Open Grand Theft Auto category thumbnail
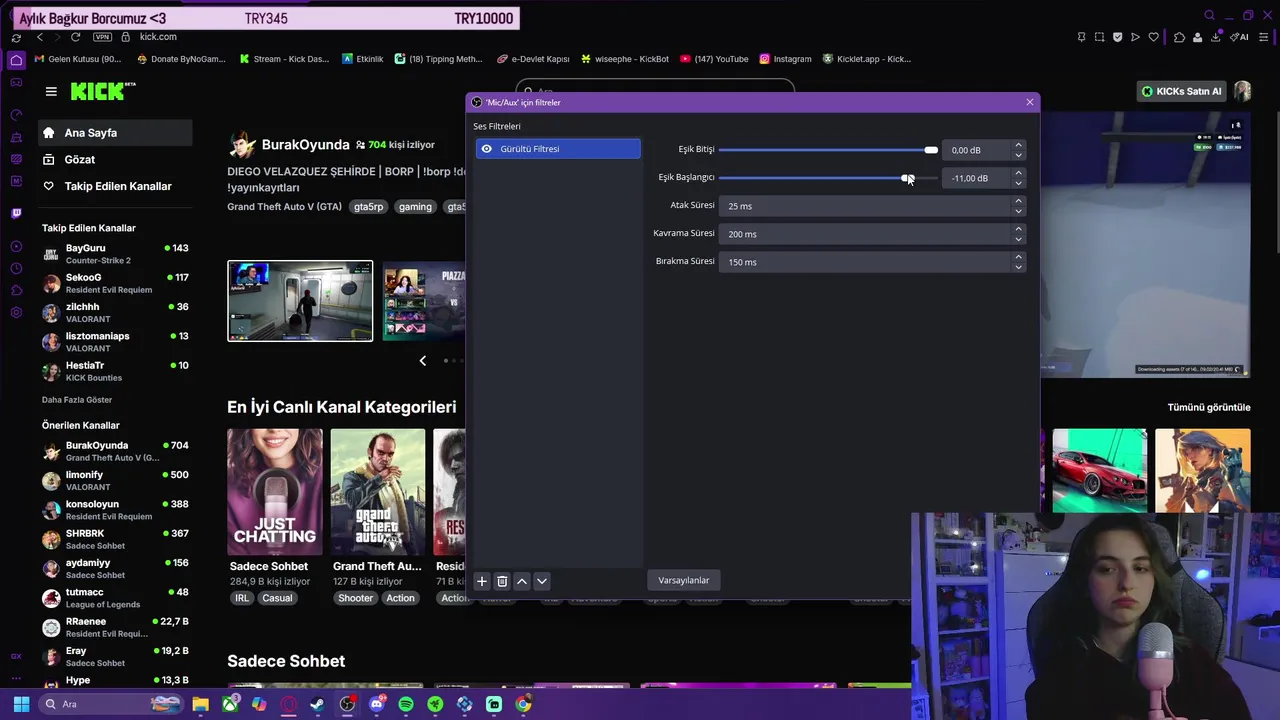Viewport: 1280px width, 720px height. [x=378, y=492]
